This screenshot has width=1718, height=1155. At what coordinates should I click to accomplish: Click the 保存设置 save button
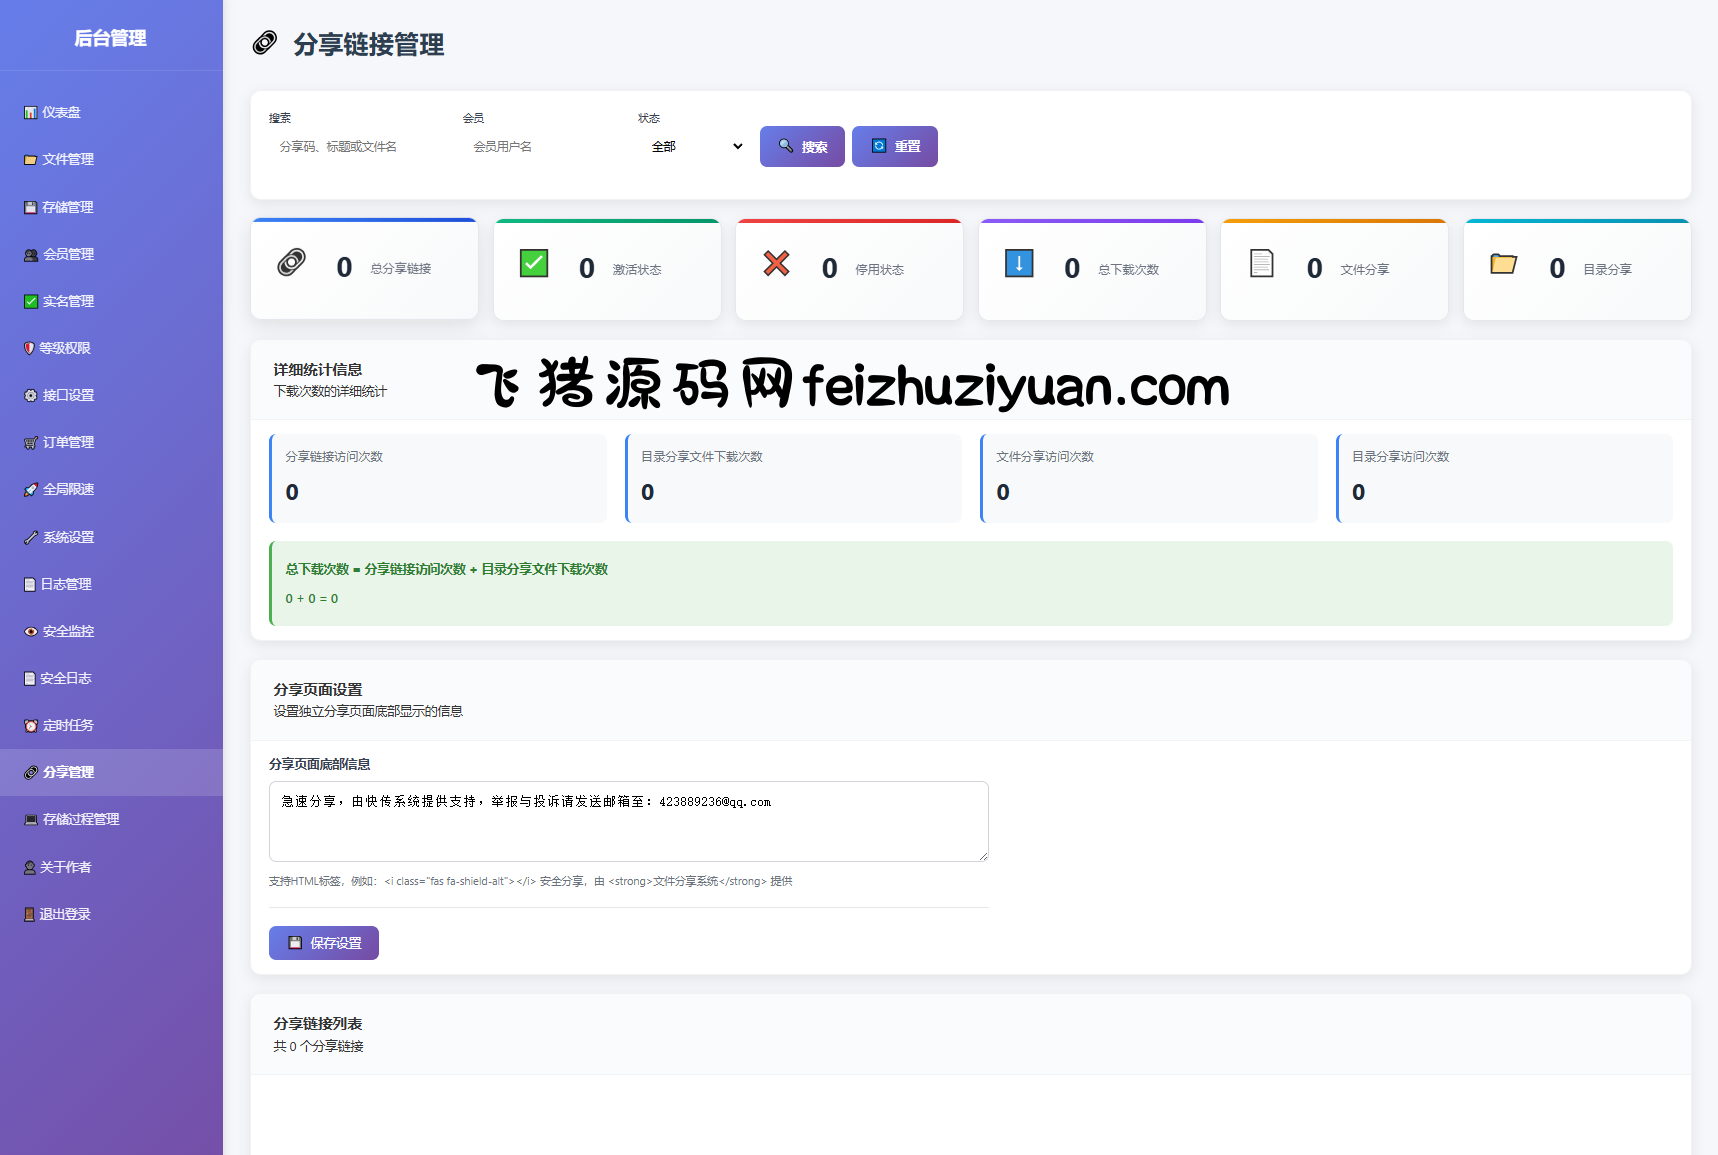pos(324,943)
